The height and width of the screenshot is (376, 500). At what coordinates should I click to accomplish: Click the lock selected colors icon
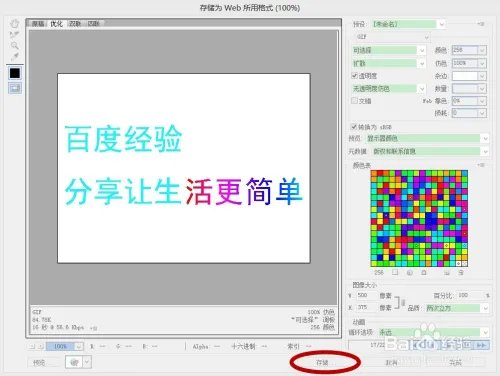coord(424,272)
